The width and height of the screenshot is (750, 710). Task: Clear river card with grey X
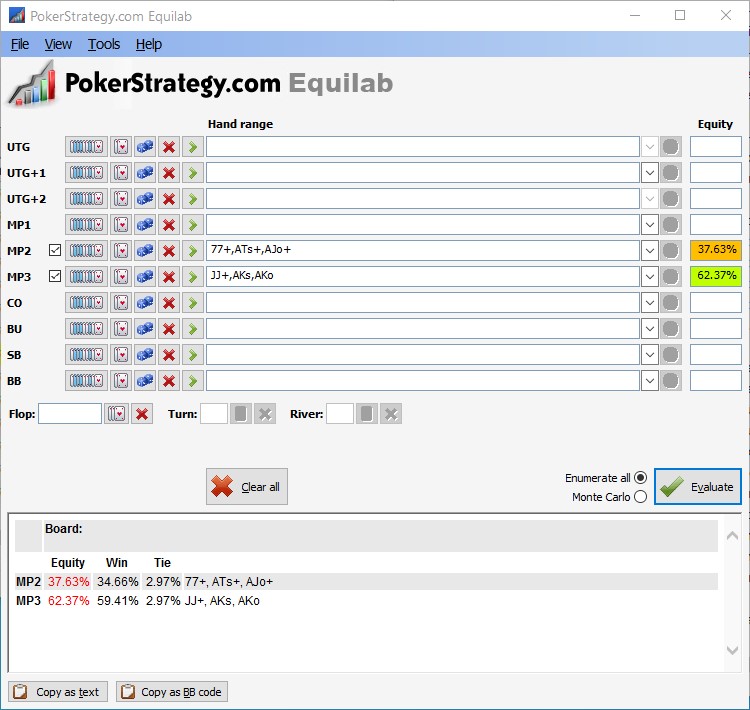tap(391, 414)
